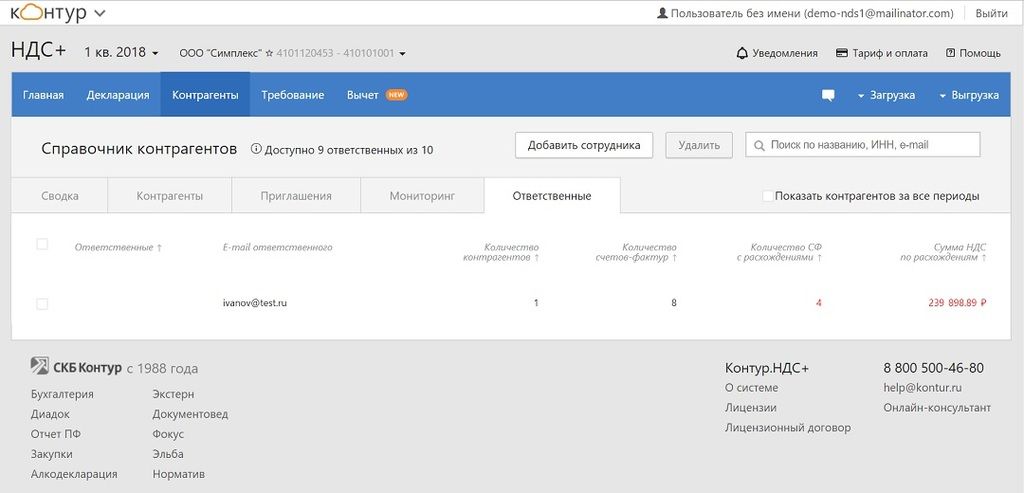1024x493 pixels.
Task: Click the star icon next to ООО Симплекс
Action: (x=269, y=54)
